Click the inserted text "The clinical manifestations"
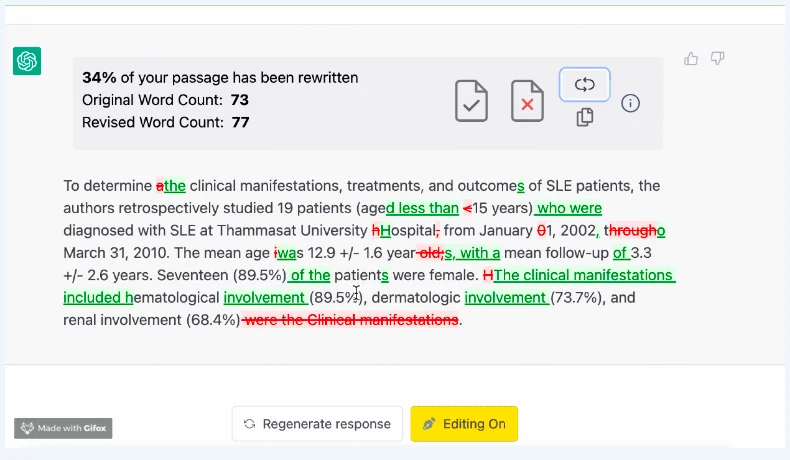Viewport: 790px width, 460px height. tap(584, 275)
